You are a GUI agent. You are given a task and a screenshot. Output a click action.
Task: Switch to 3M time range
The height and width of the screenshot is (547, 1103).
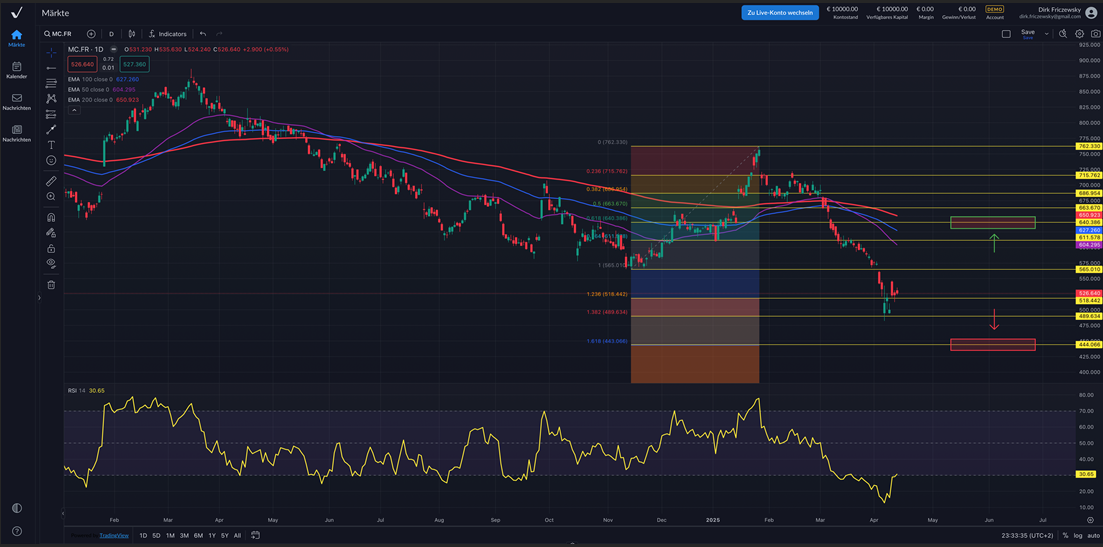[184, 536]
